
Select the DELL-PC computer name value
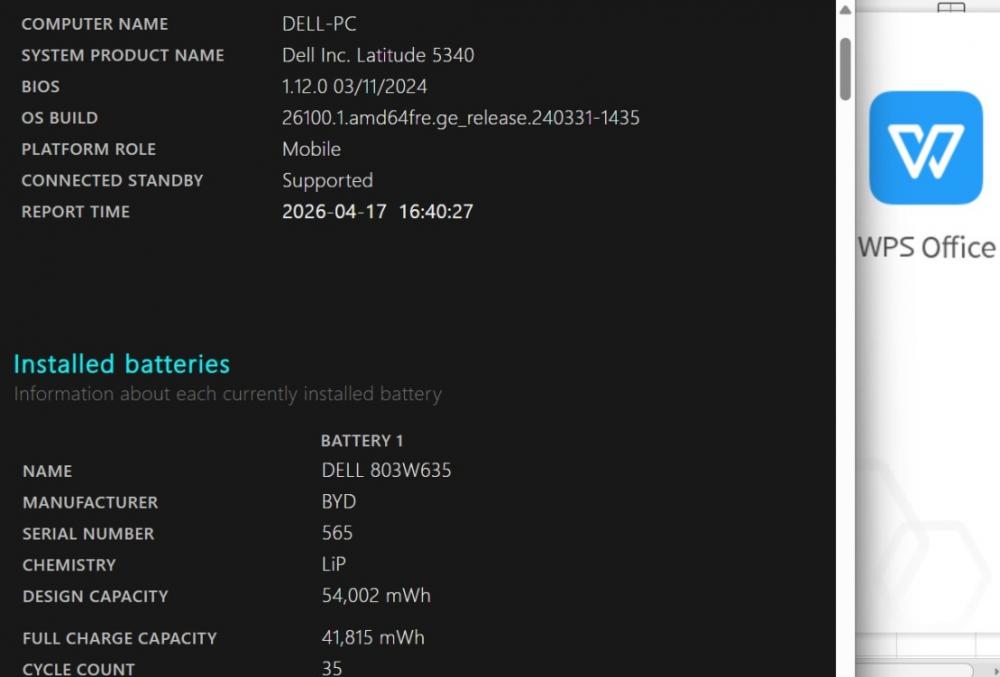tap(319, 24)
